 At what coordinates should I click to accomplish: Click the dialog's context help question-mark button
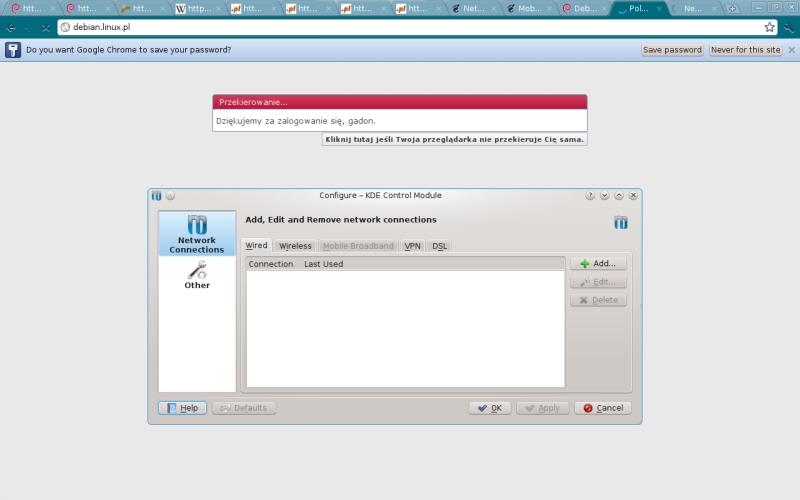tap(590, 196)
